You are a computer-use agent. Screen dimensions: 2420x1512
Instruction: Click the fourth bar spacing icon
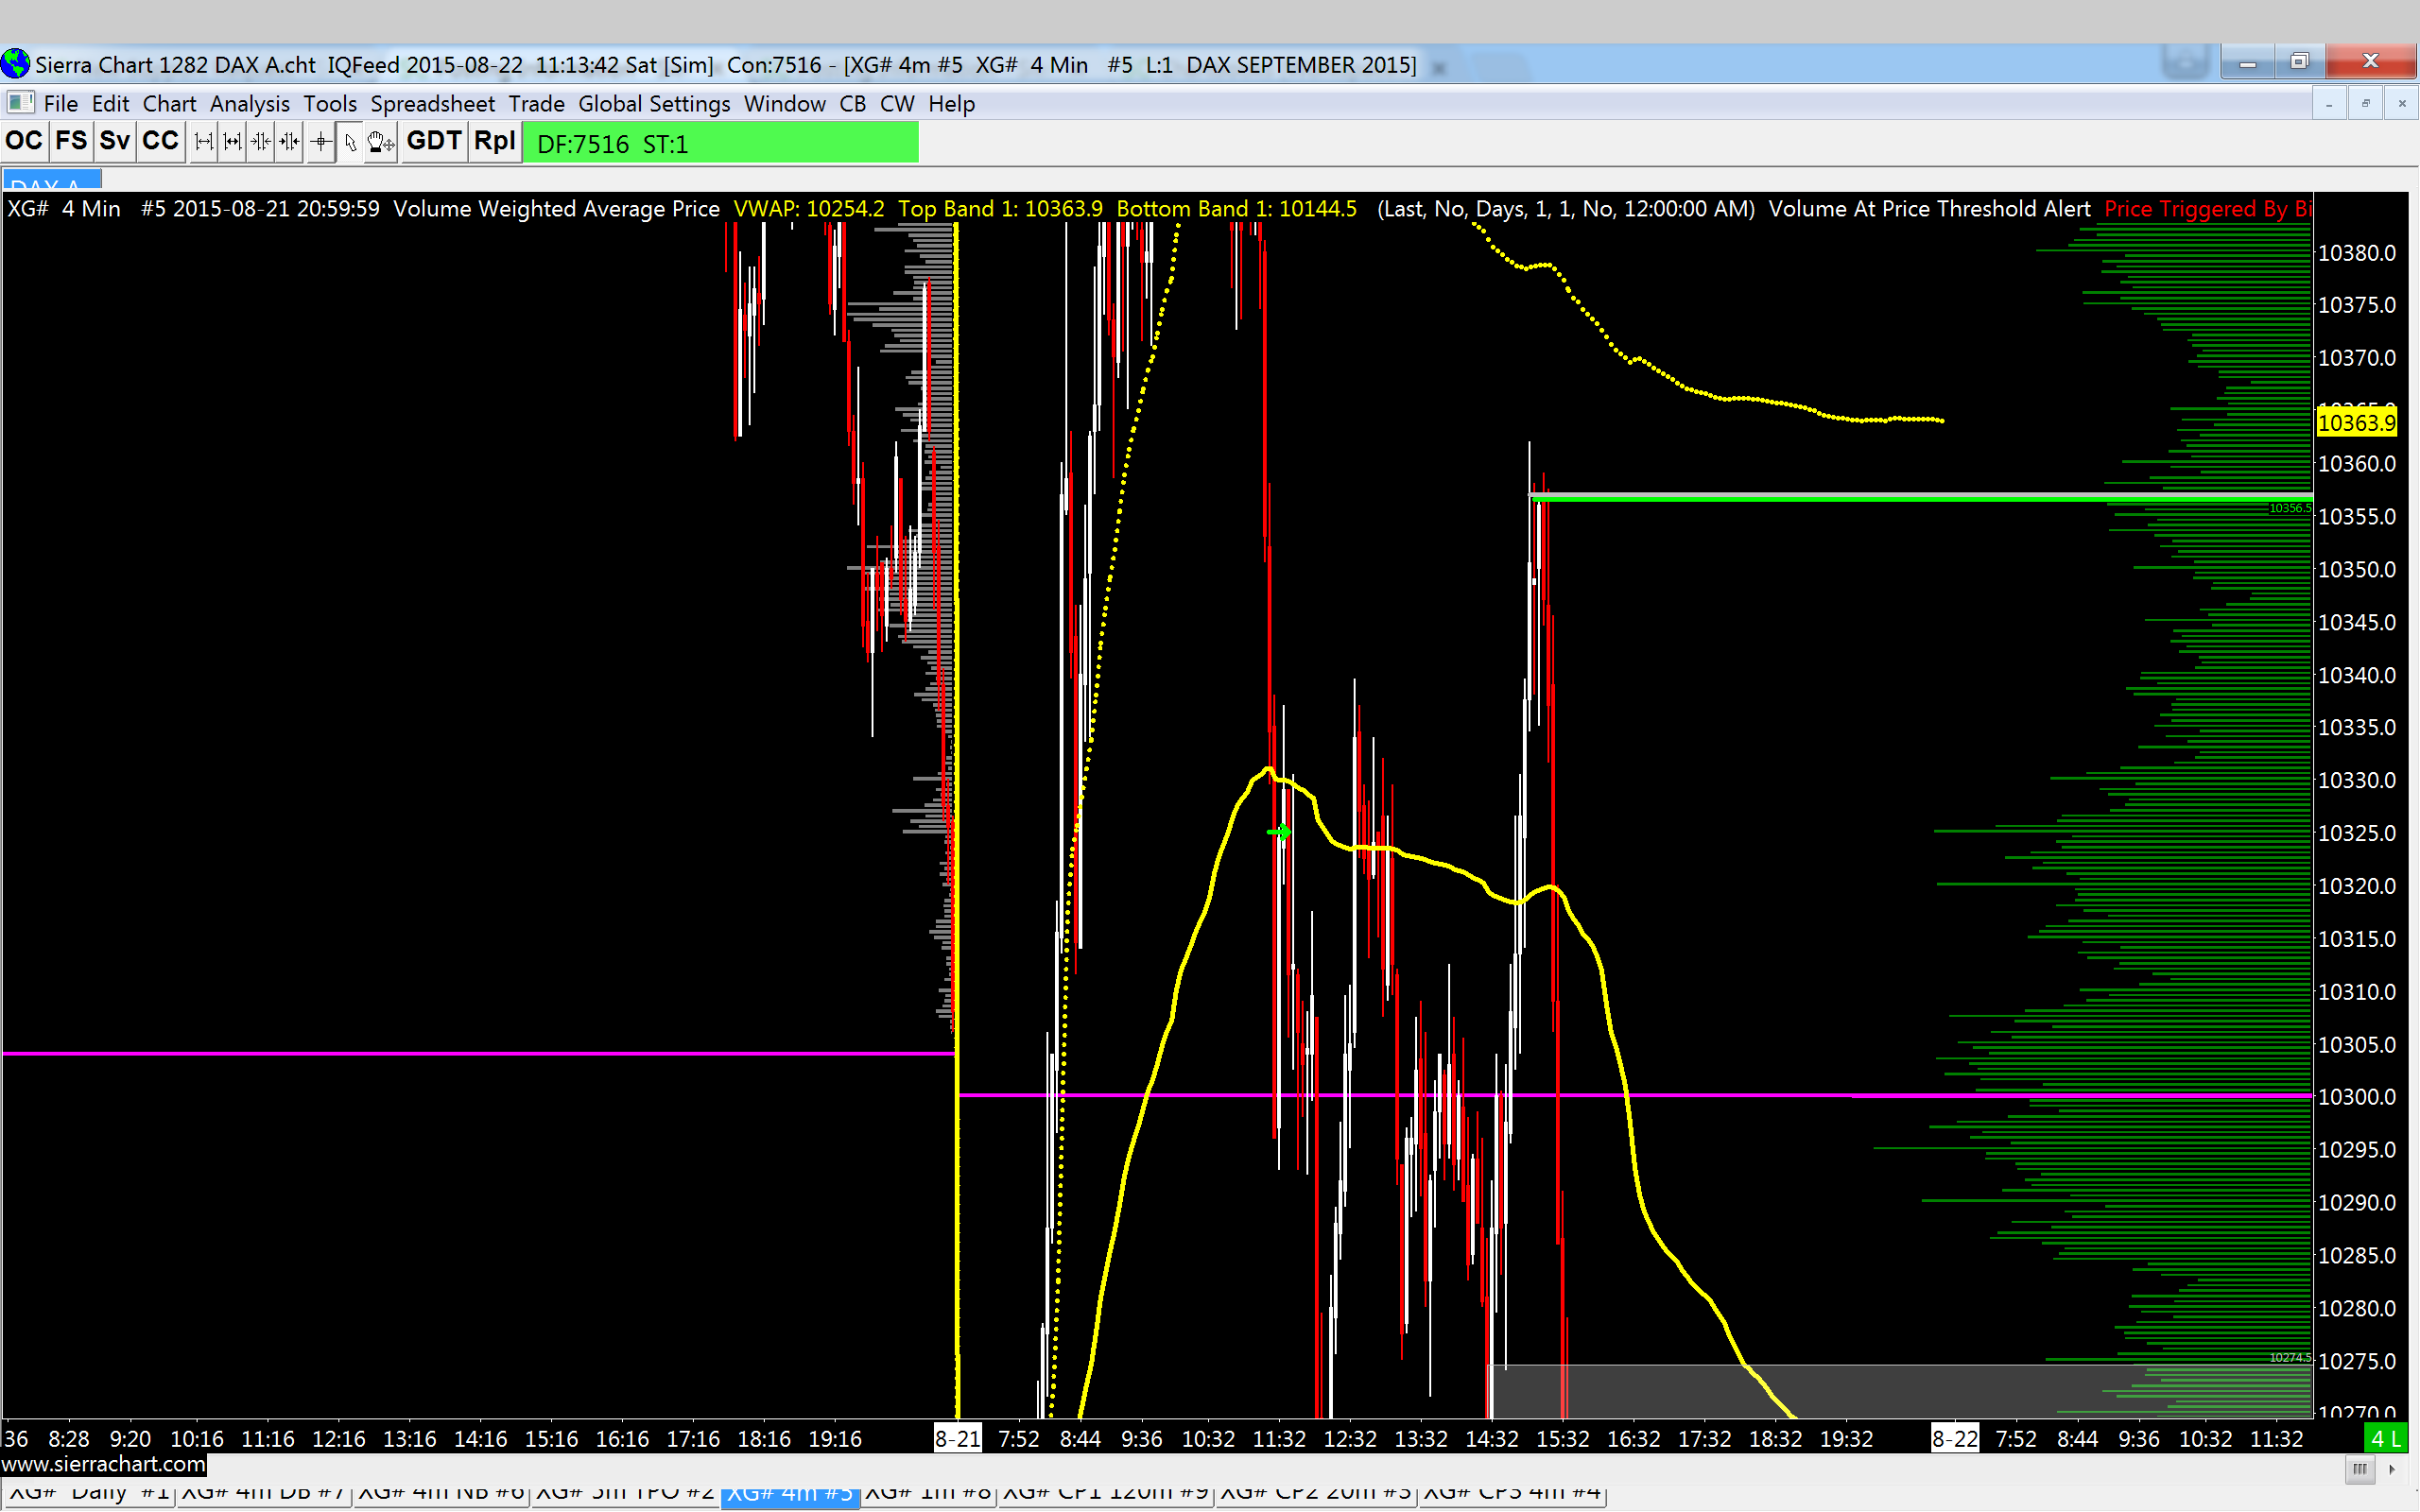pos(289,142)
